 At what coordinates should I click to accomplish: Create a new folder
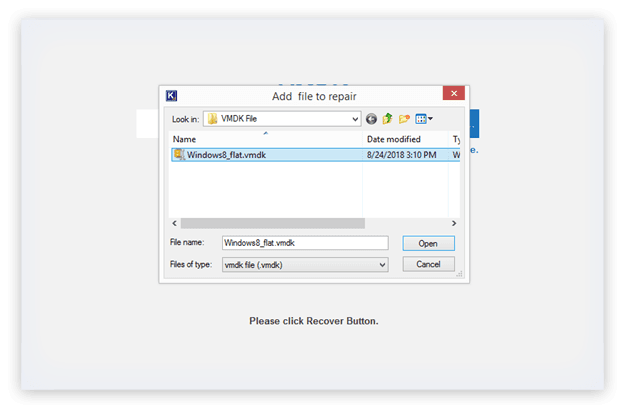click(x=403, y=119)
